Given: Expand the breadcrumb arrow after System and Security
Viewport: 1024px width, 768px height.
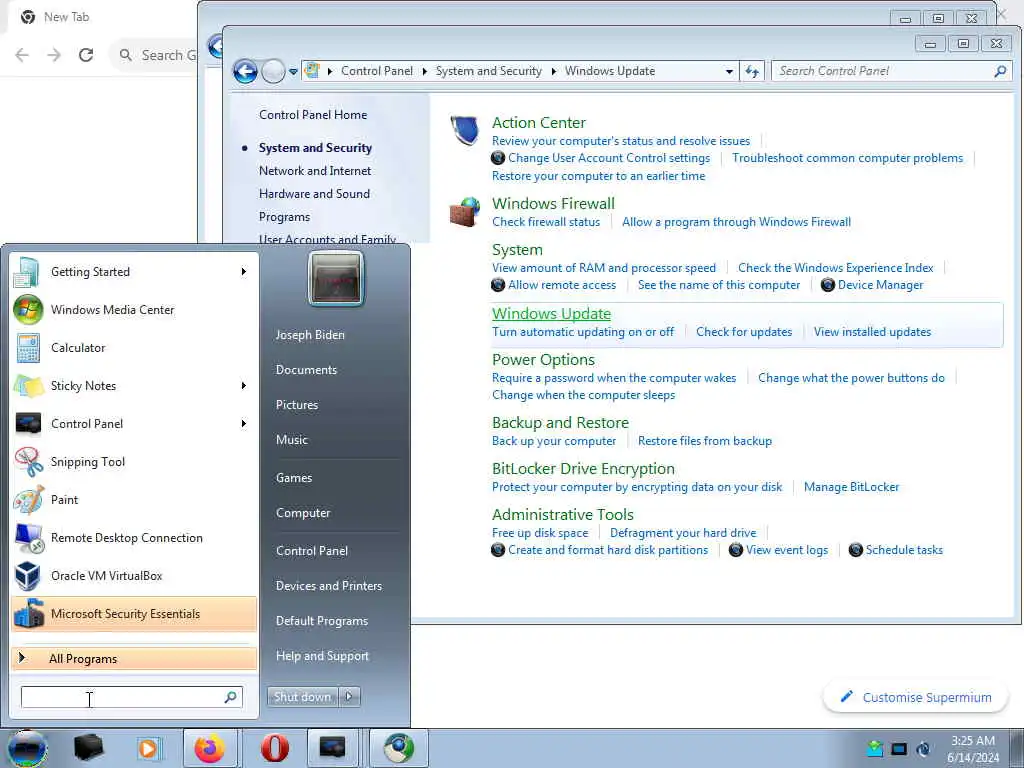Looking at the screenshot, I should [554, 71].
